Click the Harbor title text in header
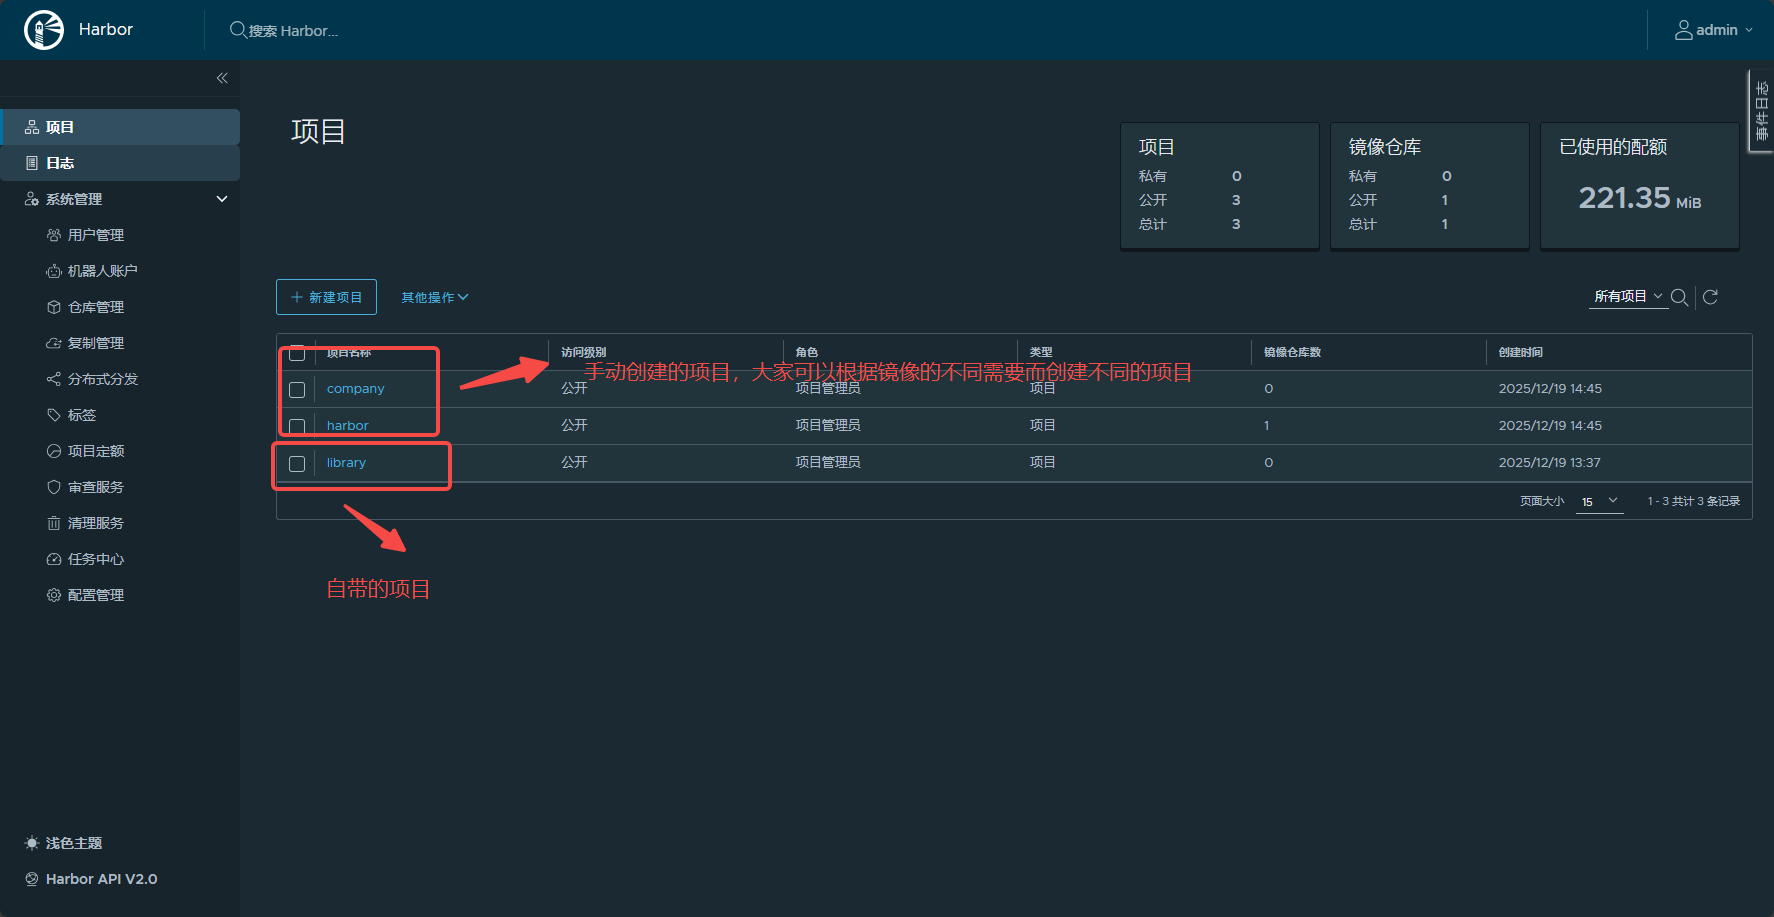Screen dimensions: 1774x917 click(106, 30)
